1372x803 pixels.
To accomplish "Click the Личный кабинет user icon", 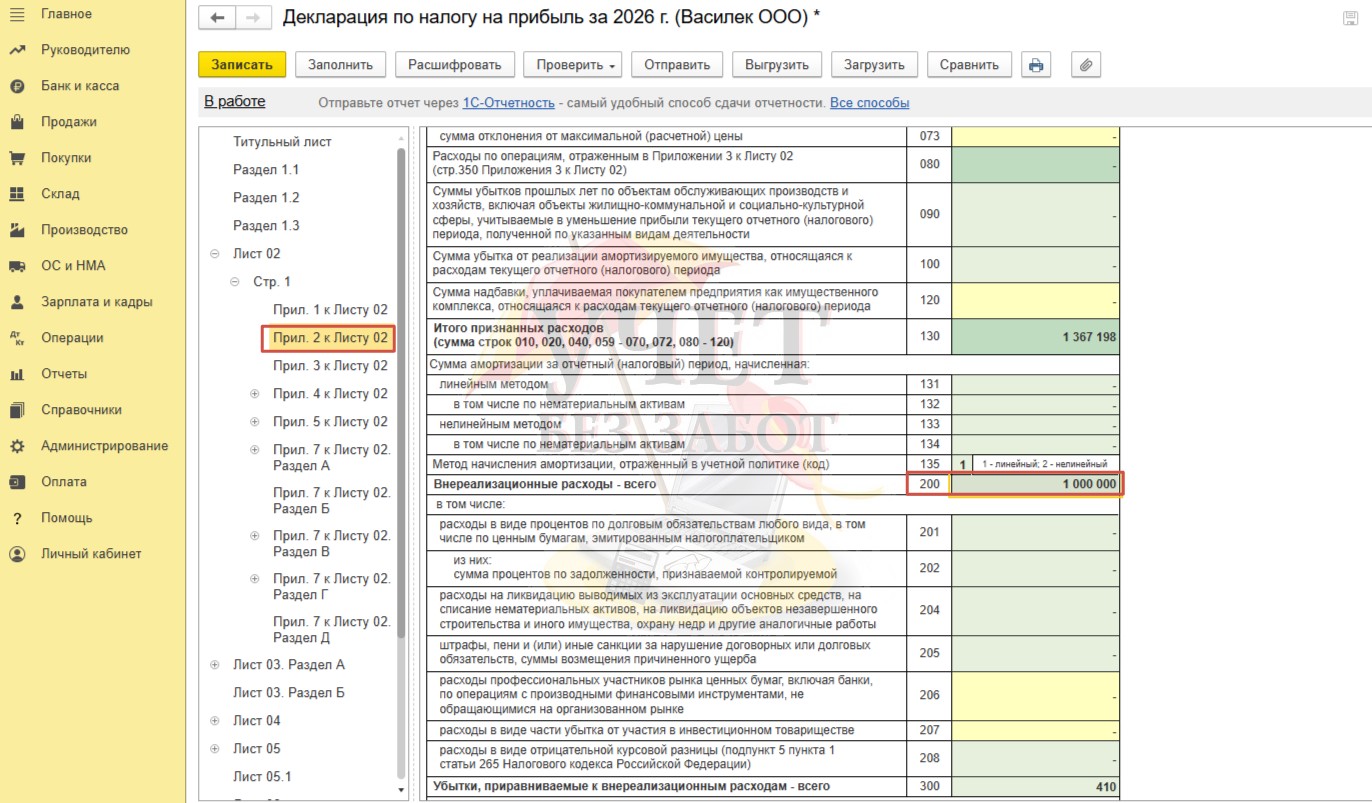I will (x=16, y=554).
